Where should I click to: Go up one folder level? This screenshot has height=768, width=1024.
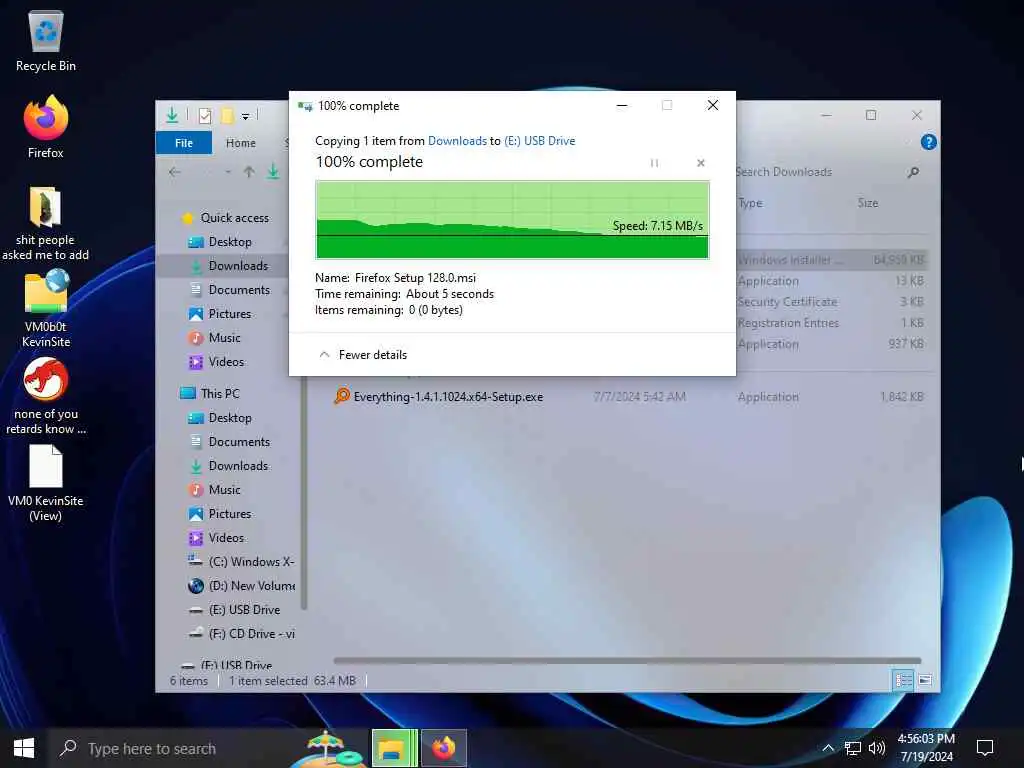(249, 172)
